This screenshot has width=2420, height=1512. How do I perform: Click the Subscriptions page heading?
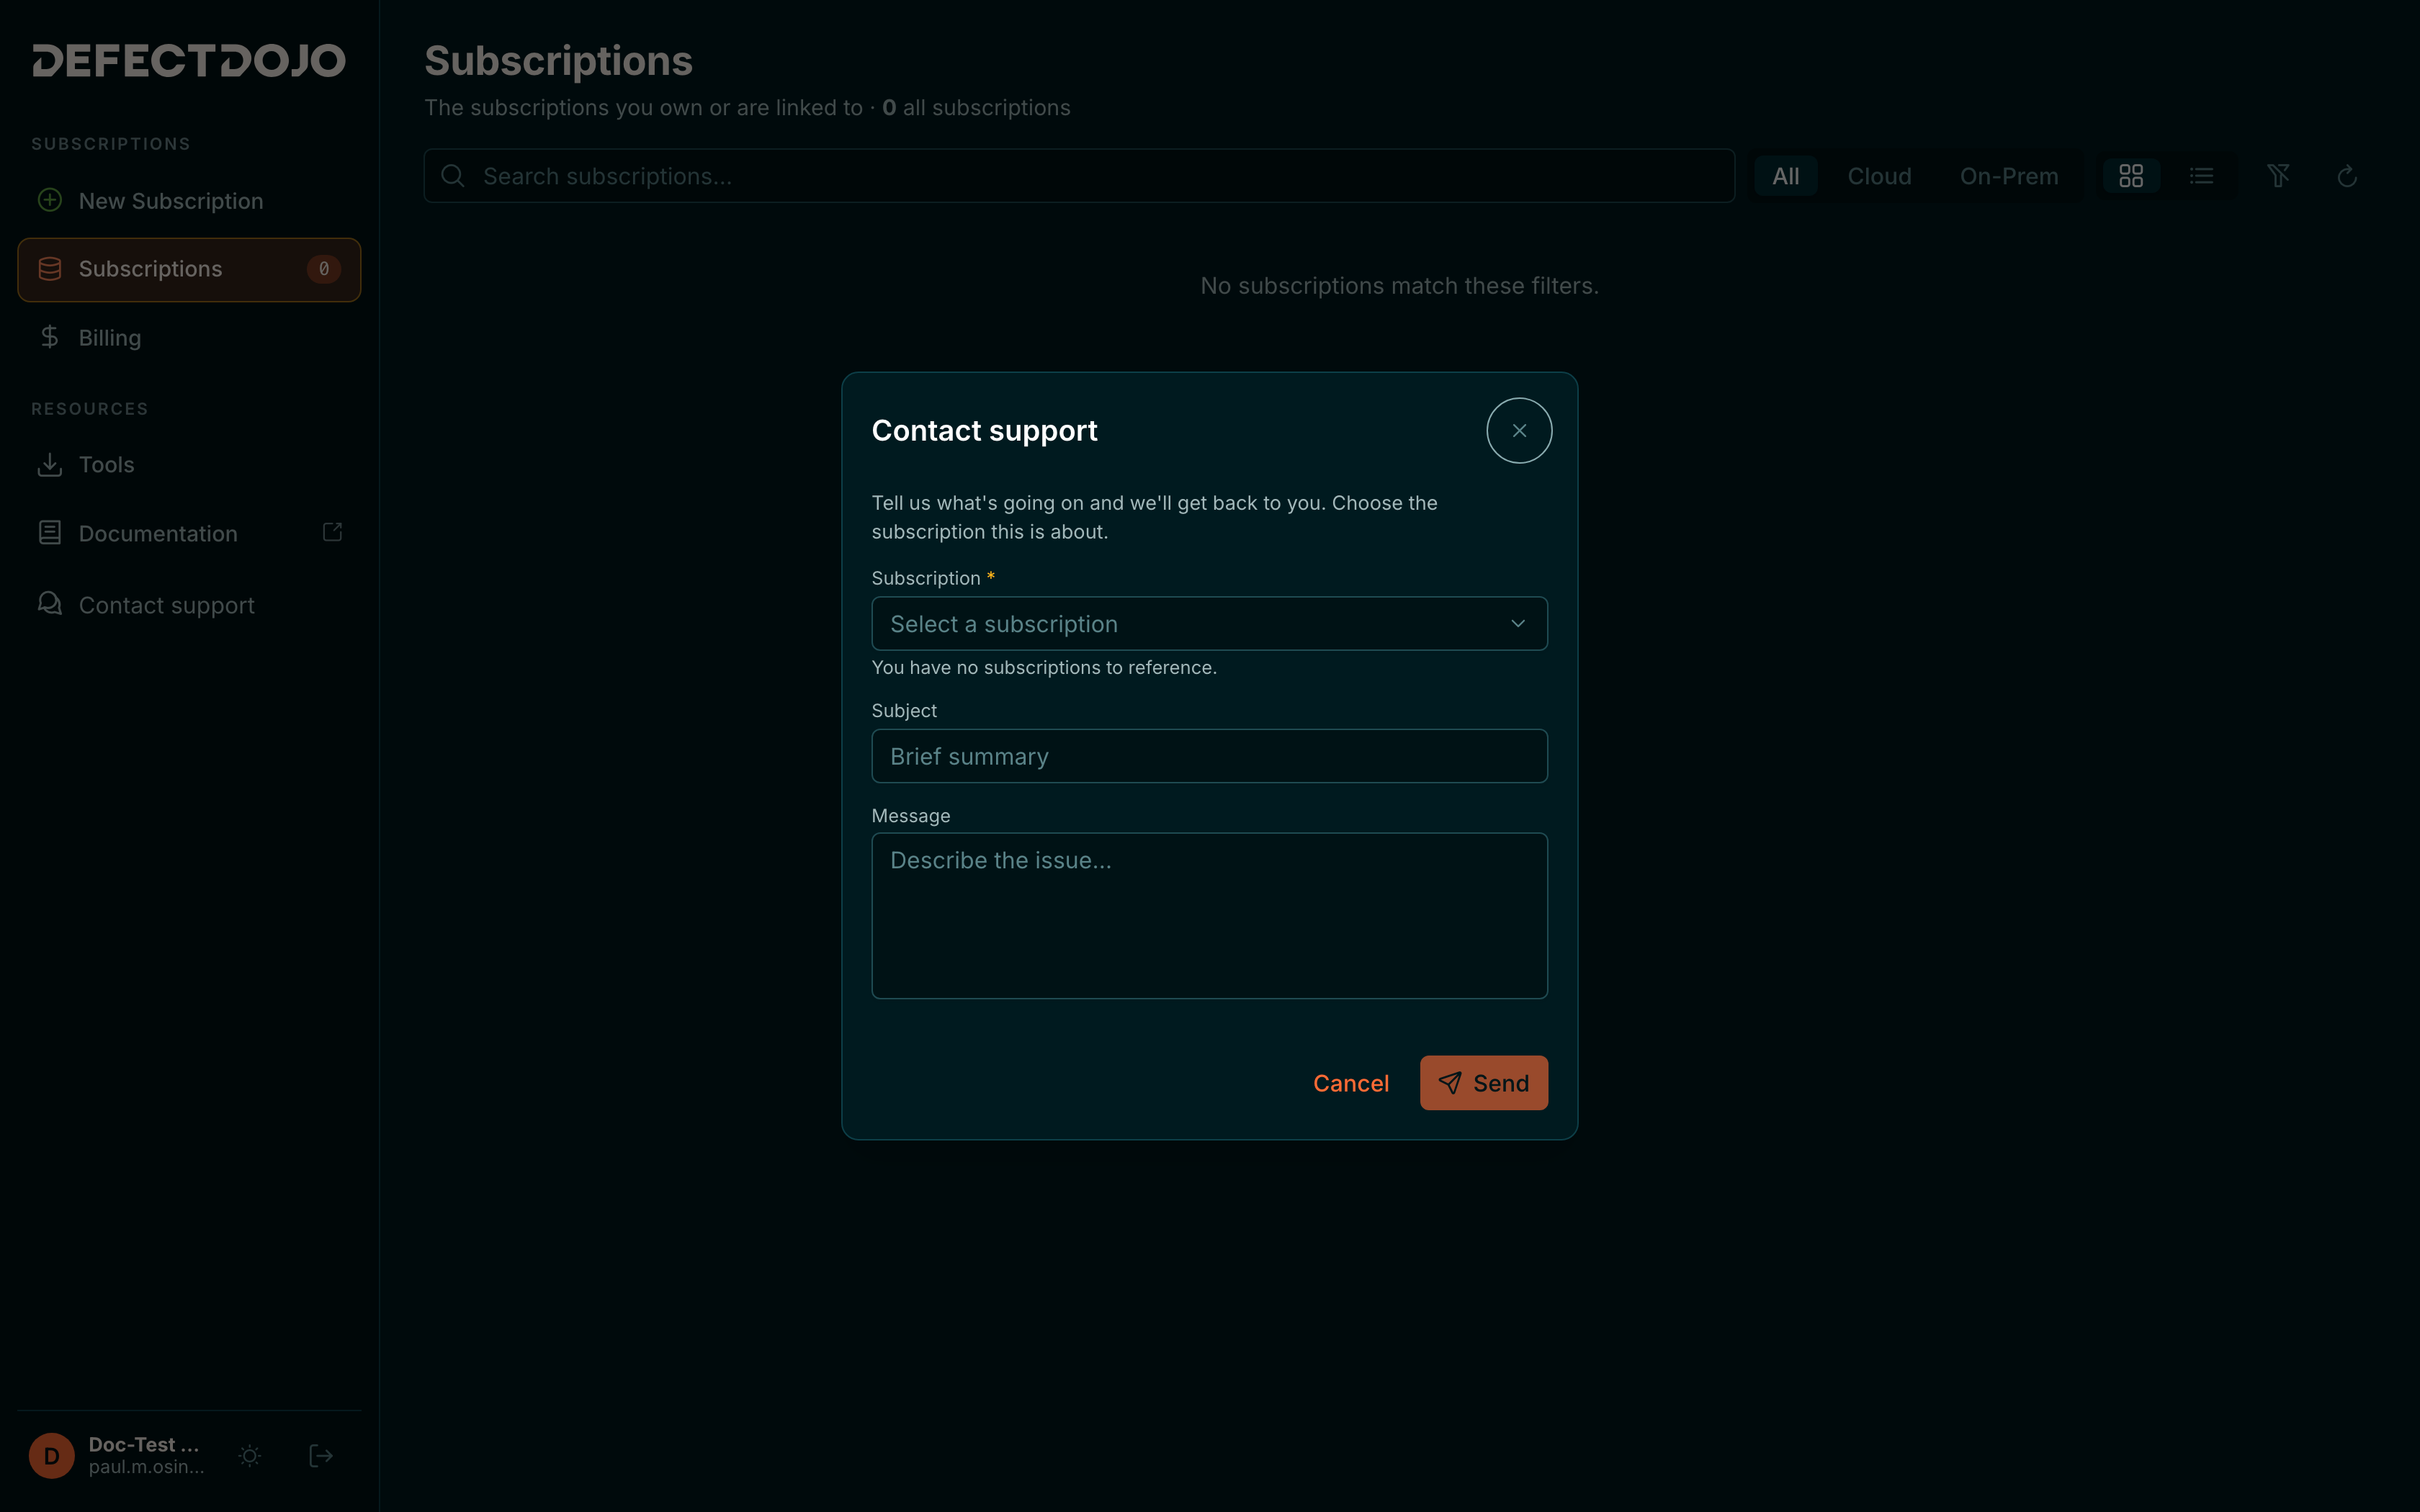558,61
